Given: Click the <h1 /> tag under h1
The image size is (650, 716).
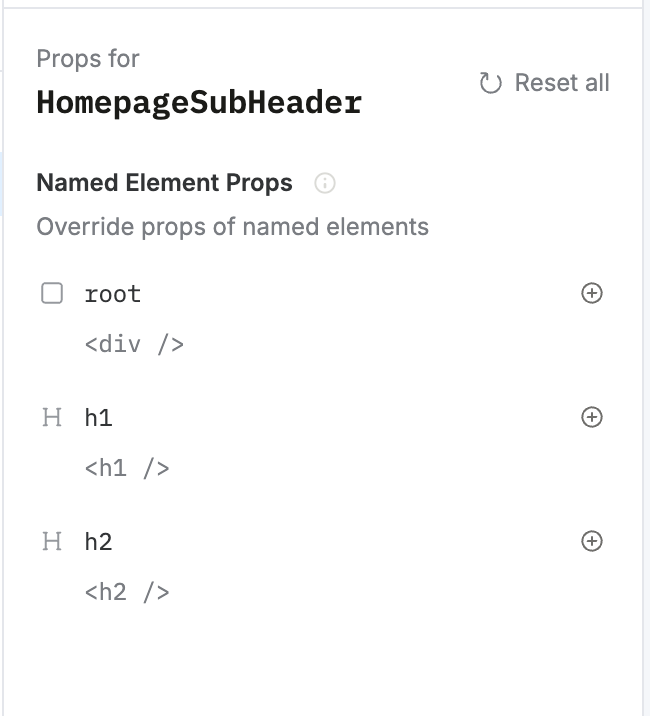Looking at the screenshot, I should 127,468.
